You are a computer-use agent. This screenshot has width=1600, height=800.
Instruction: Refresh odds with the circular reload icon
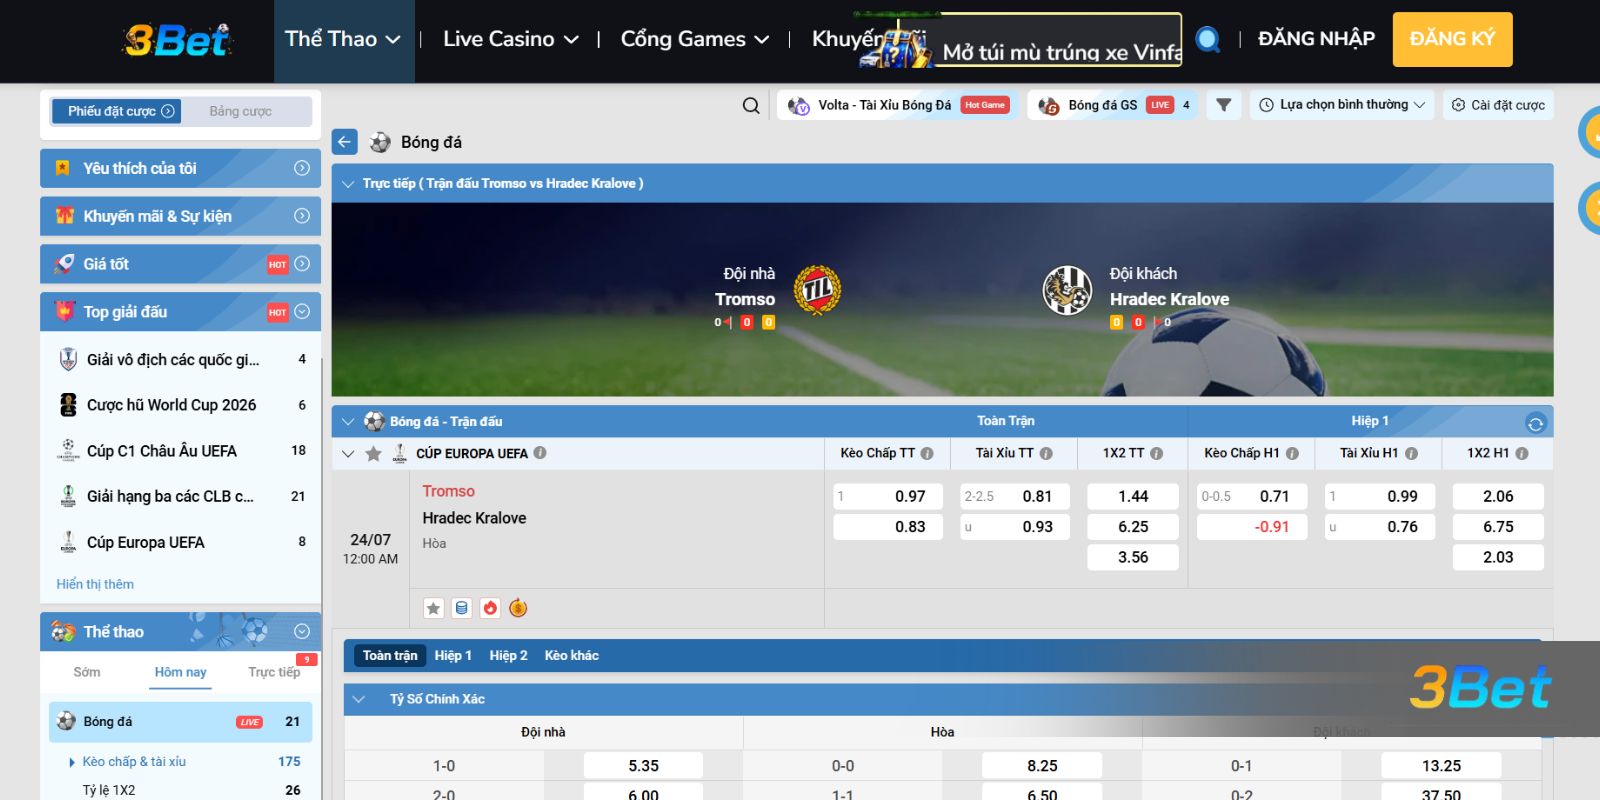click(1535, 423)
